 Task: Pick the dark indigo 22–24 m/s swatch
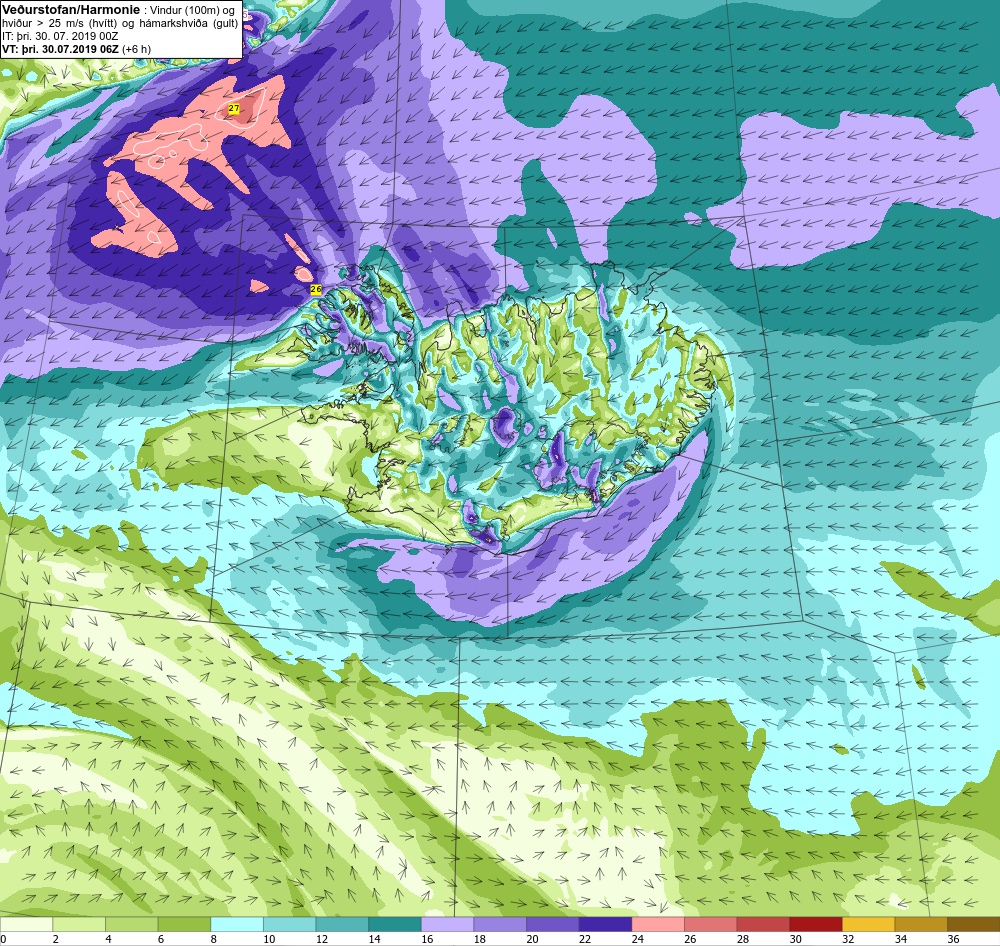point(605,924)
